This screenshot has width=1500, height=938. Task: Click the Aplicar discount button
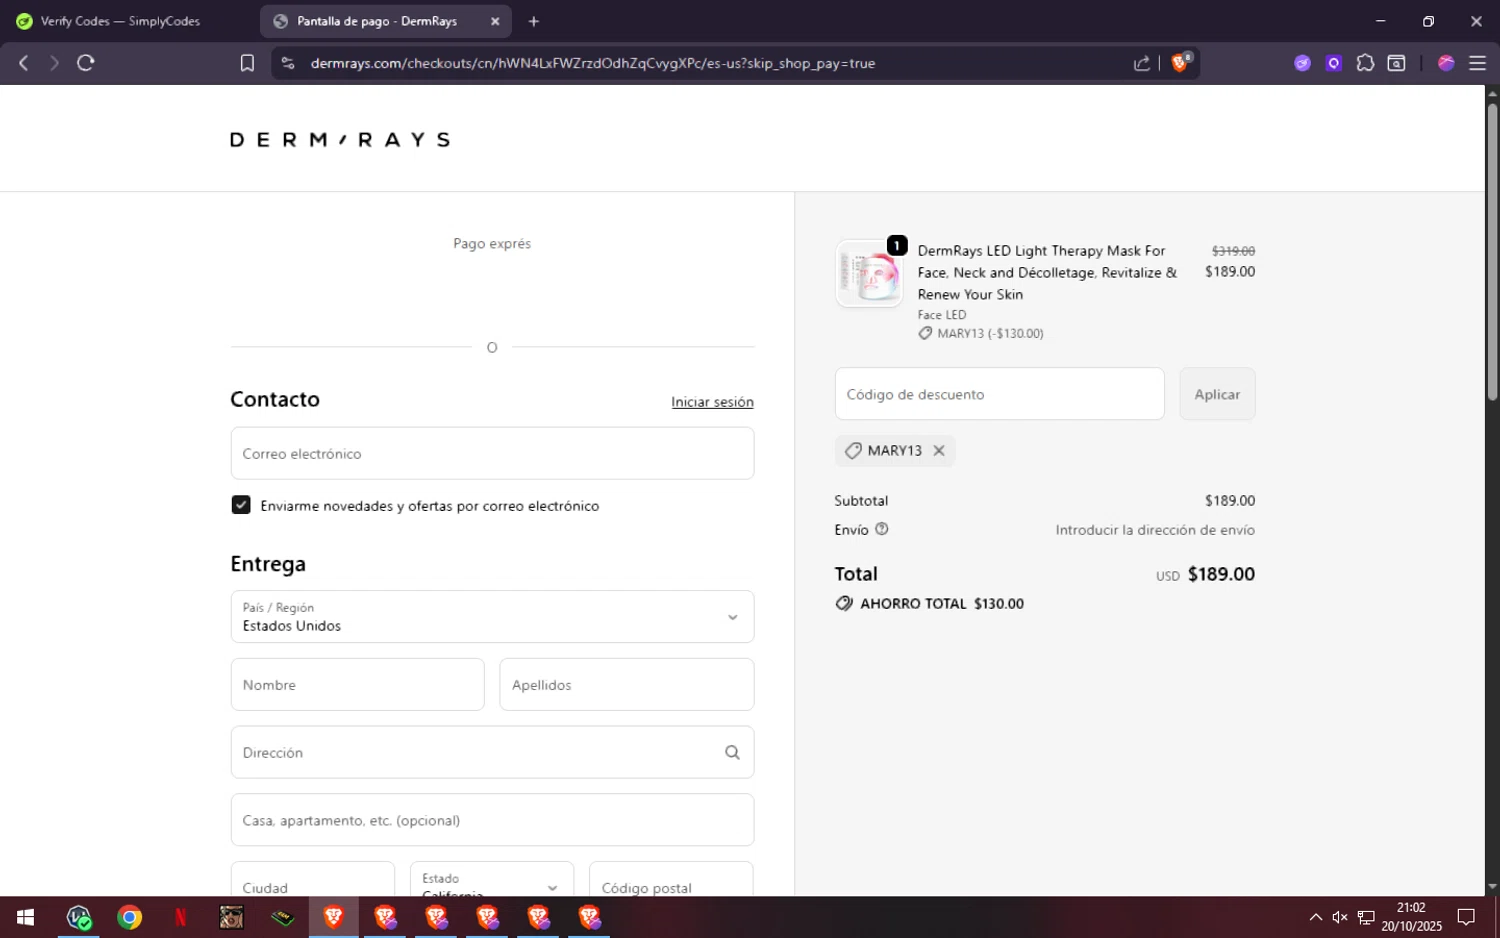(1217, 394)
